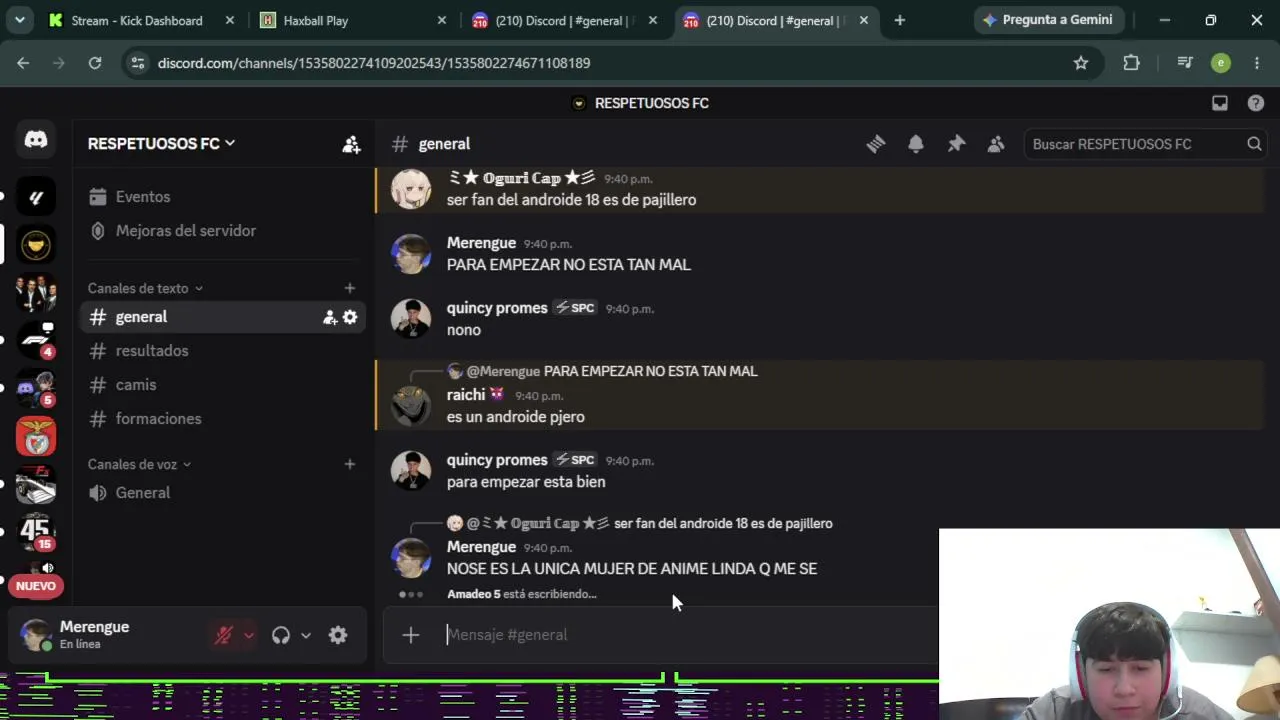Close the Haxball Play tab
This screenshot has height=720, width=1280.
442,20
